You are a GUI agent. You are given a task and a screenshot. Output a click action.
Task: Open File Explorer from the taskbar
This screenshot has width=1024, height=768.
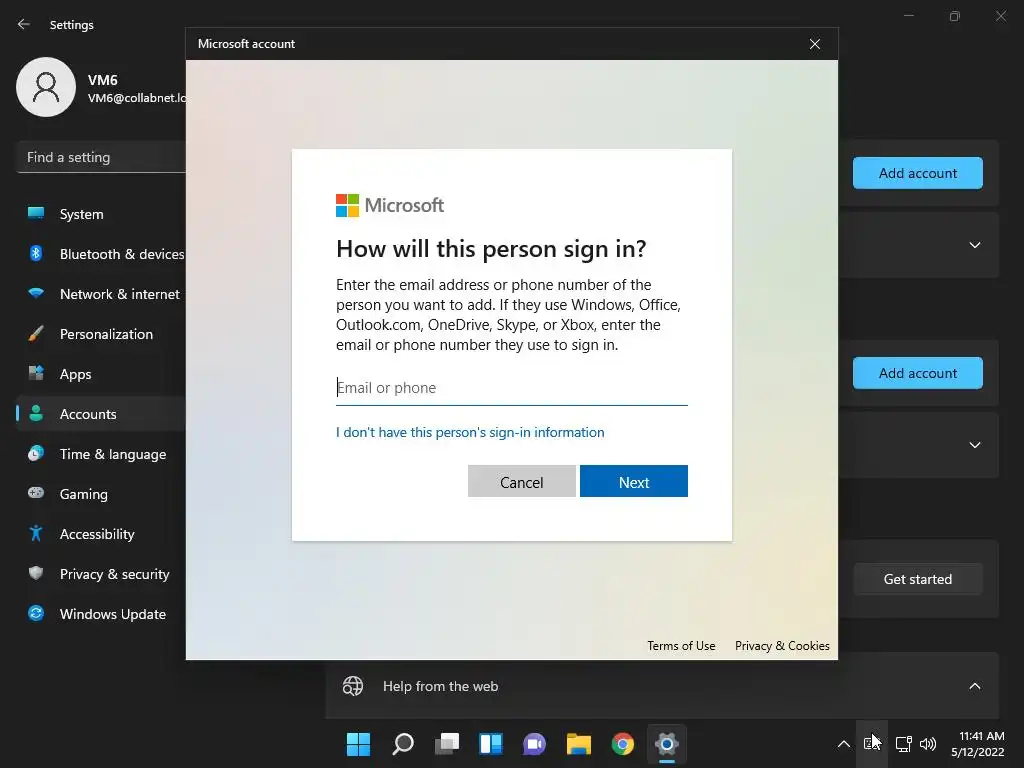(x=579, y=744)
